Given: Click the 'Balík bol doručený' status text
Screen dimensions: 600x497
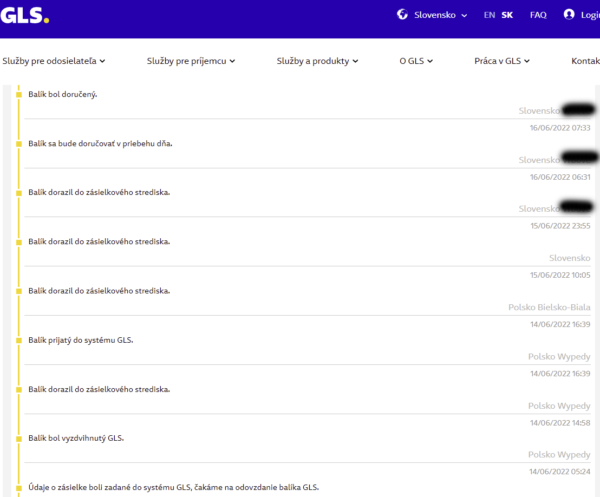Looking at the screenshot, I should click(x=69, y=94).
